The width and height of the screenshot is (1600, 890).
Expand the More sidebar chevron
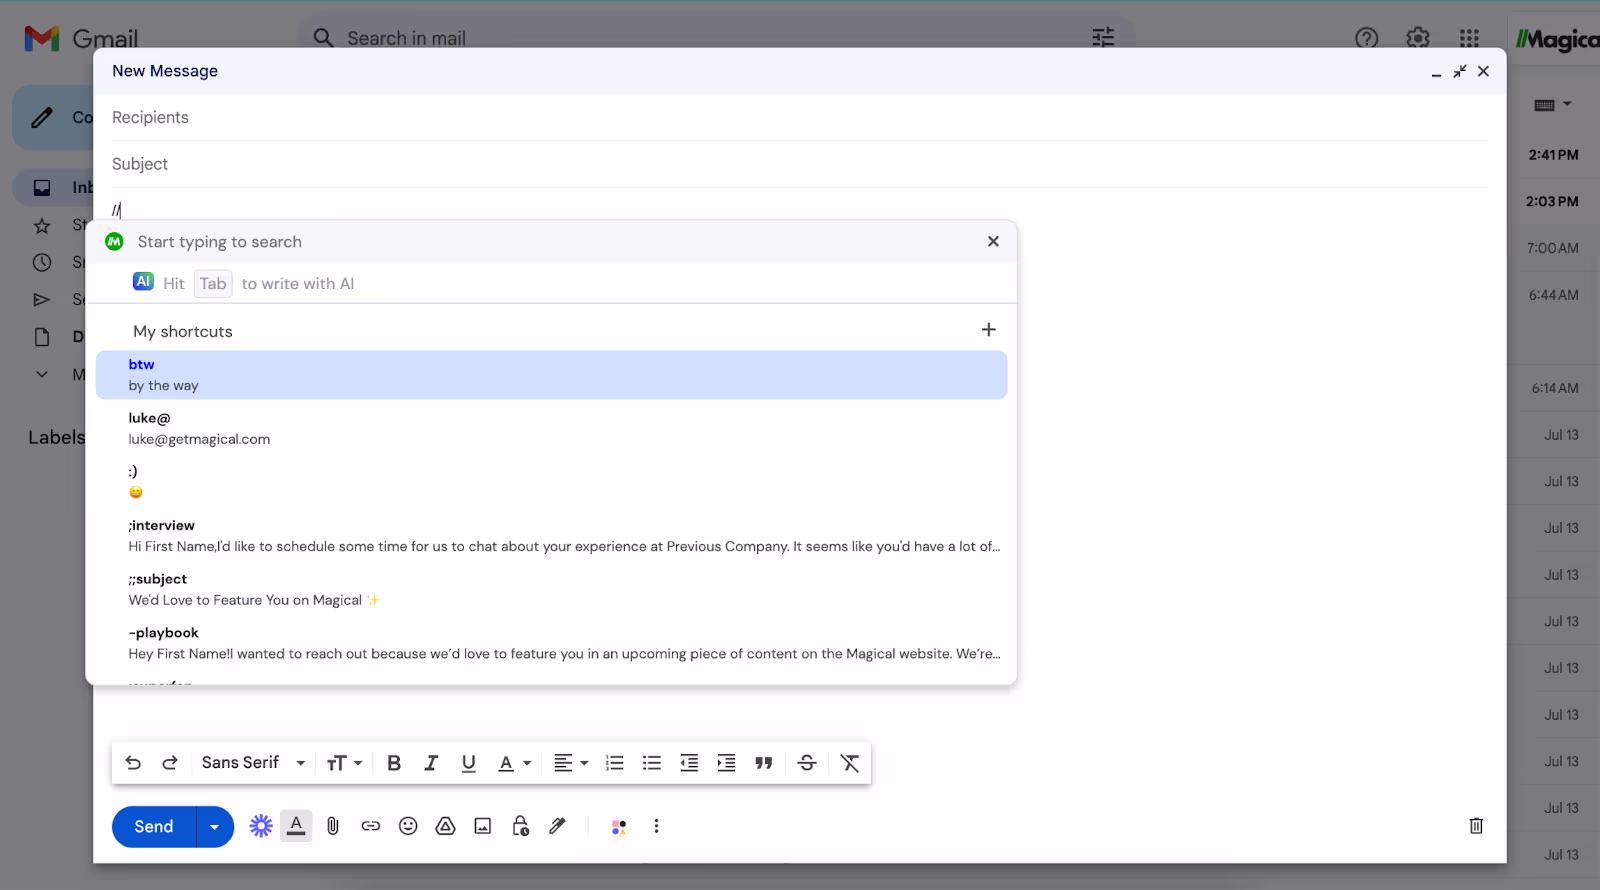point(42,374)
